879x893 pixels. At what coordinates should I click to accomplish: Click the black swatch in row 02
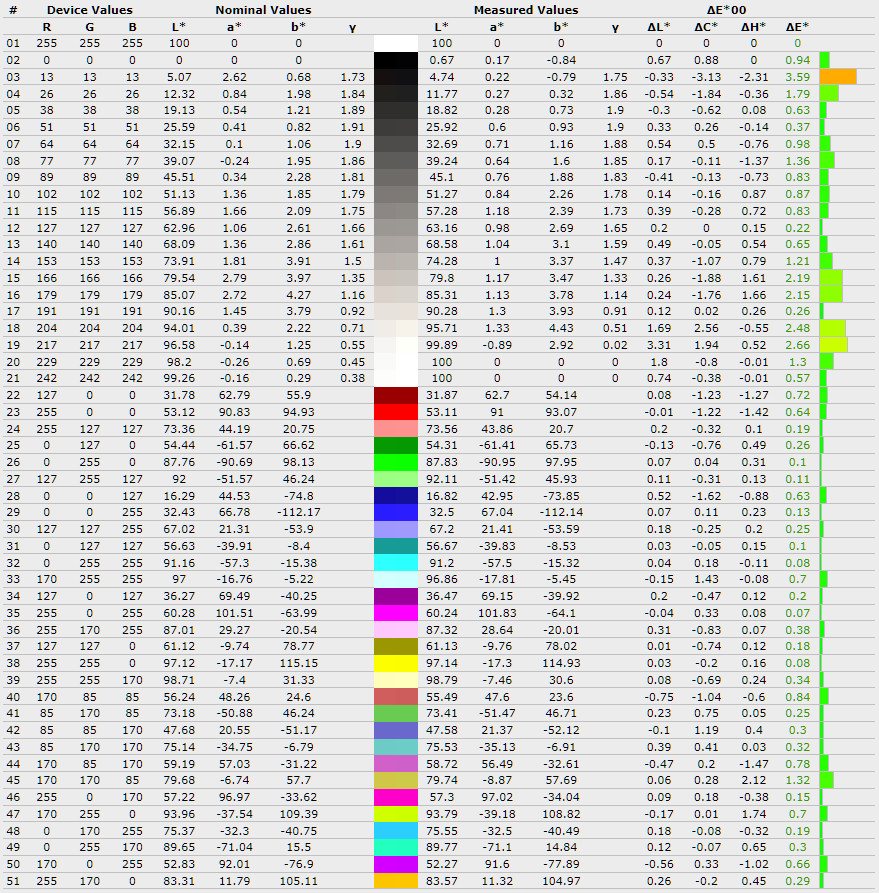395,61
